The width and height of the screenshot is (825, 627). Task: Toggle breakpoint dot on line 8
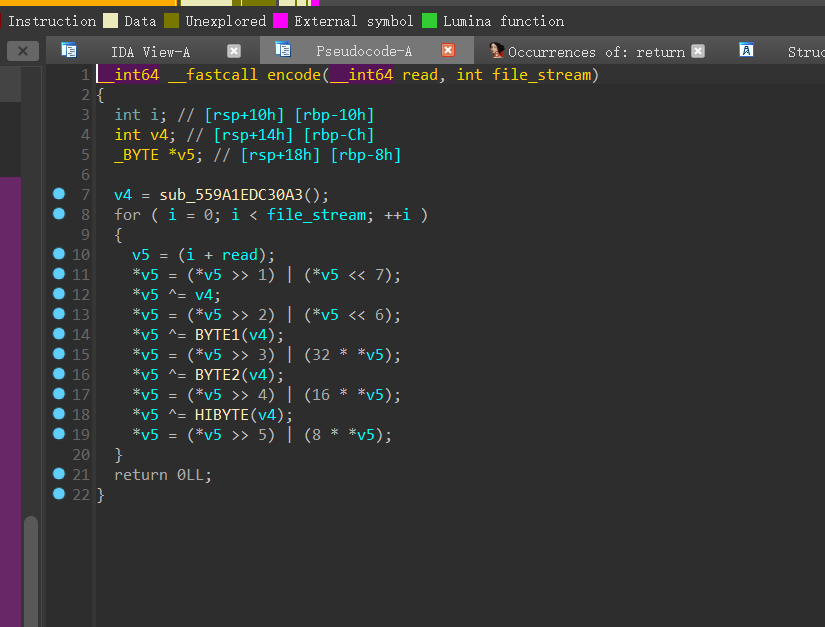[59, 214]
